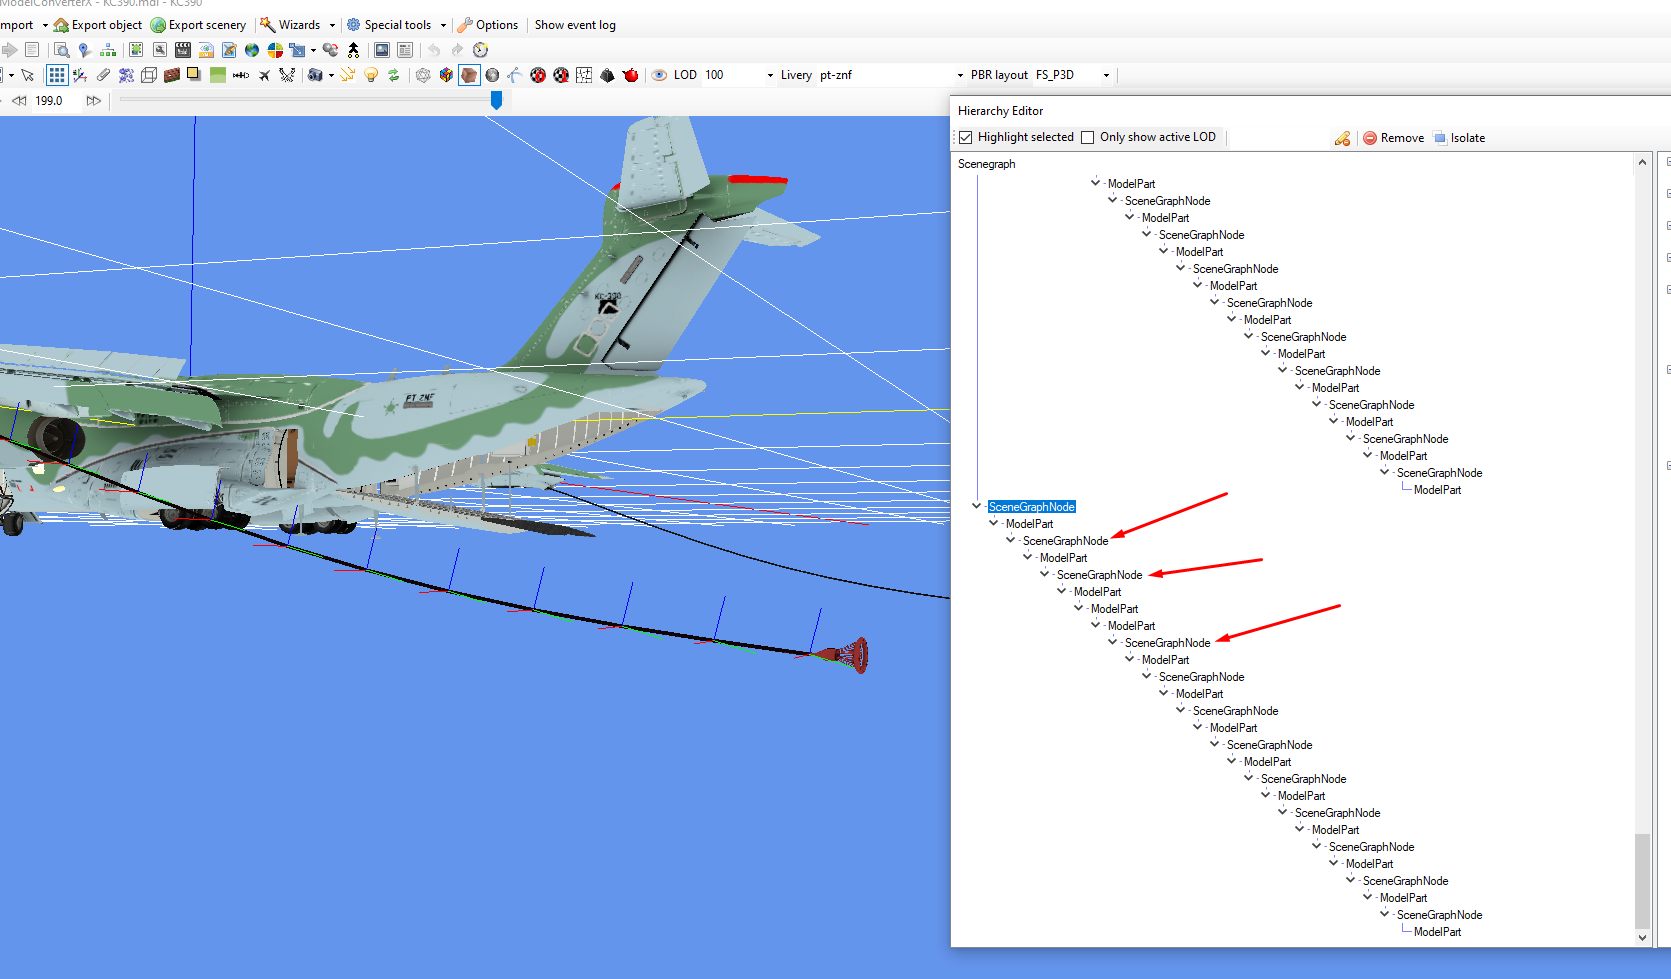Toggle the grid display icon

coord(57,75)
